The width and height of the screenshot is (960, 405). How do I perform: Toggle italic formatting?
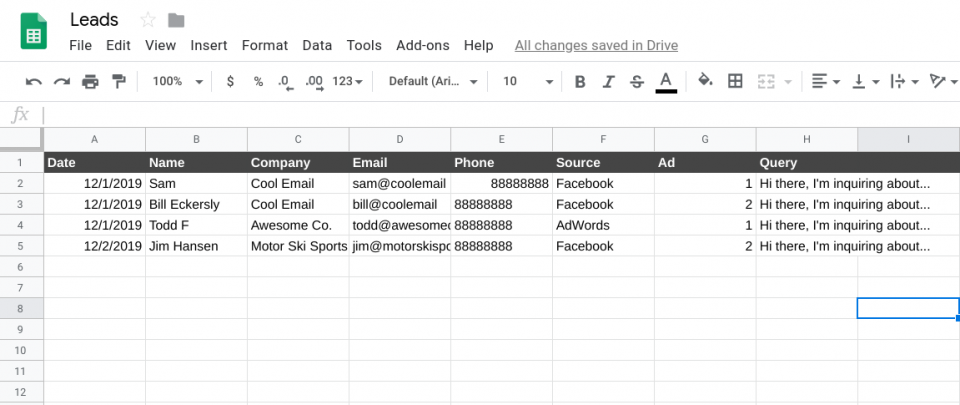[x=608, y=81]
